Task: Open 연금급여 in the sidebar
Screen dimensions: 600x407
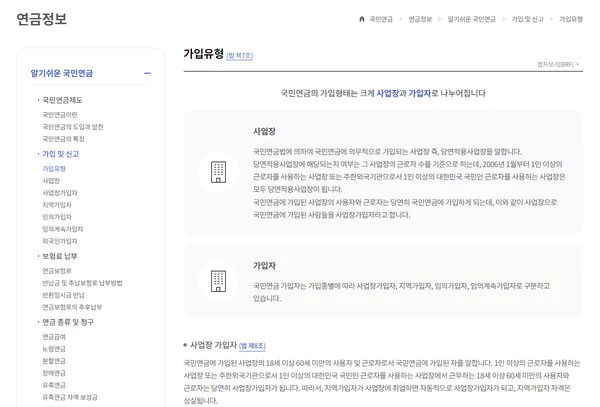Action: [54, 337]
